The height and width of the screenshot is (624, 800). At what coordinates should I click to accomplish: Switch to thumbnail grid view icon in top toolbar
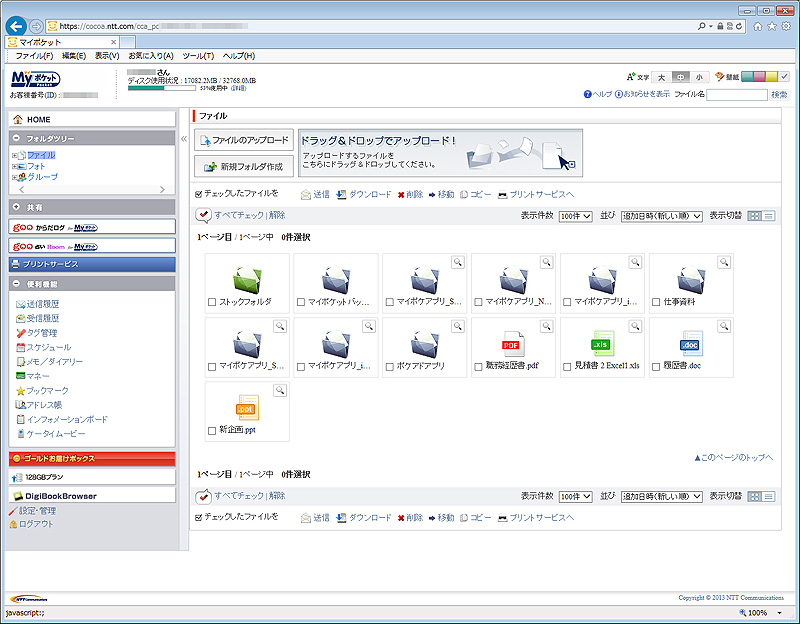(x=754, y=216)
